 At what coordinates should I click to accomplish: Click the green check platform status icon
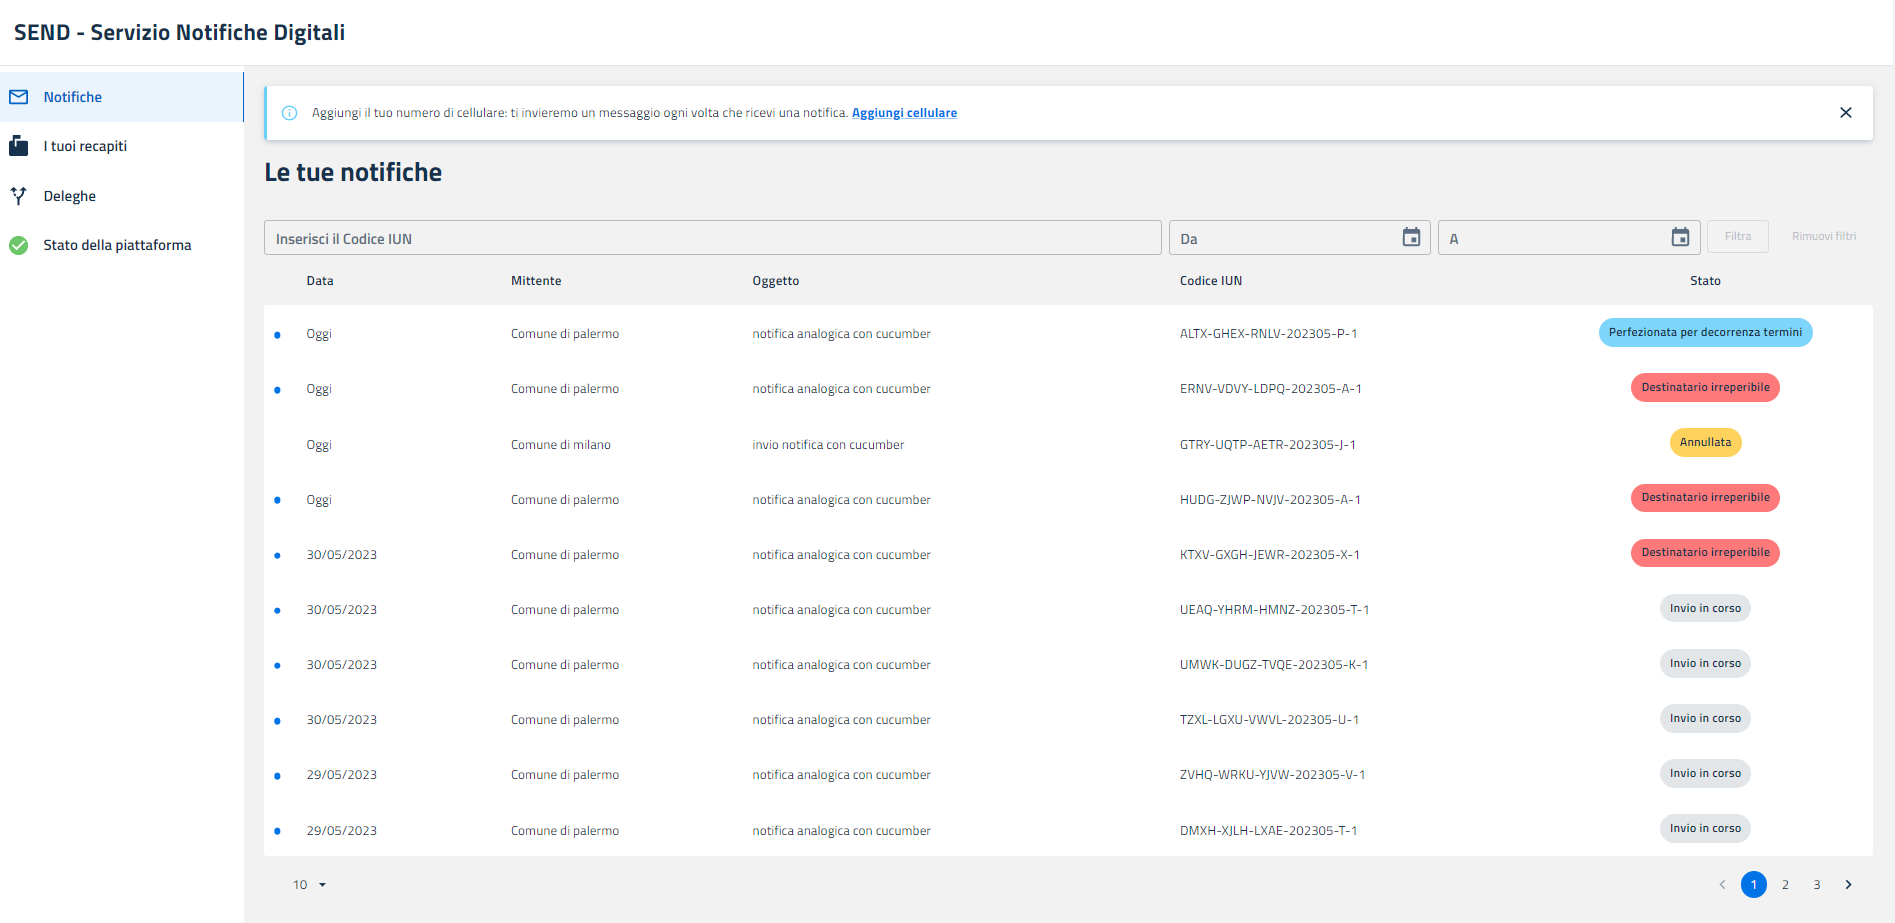point(19,245)
